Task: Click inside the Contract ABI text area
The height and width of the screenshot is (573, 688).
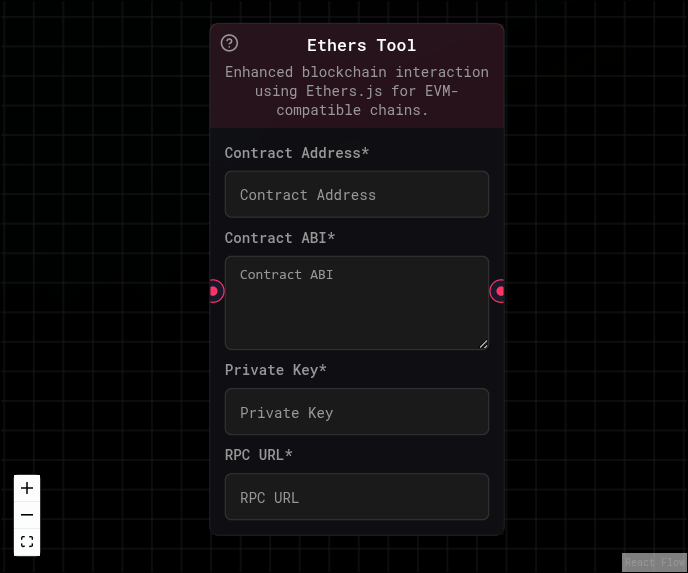Action: [x=357, y=303]
